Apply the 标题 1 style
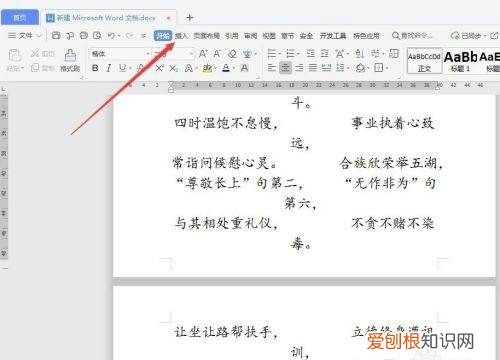Viewport: 500px width, 360px height. pos(460,61)
